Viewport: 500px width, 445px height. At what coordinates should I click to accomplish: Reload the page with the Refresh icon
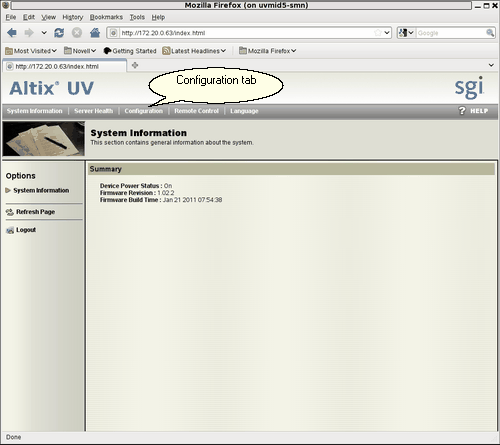(x=59, y=33)
